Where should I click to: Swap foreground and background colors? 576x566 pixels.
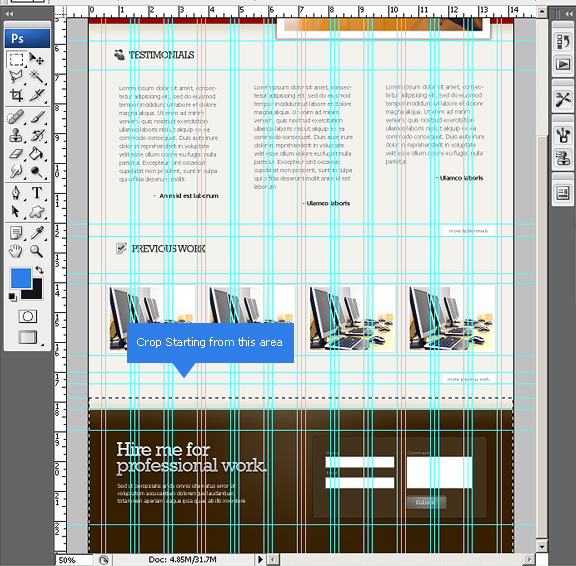(x=40, y=270)
